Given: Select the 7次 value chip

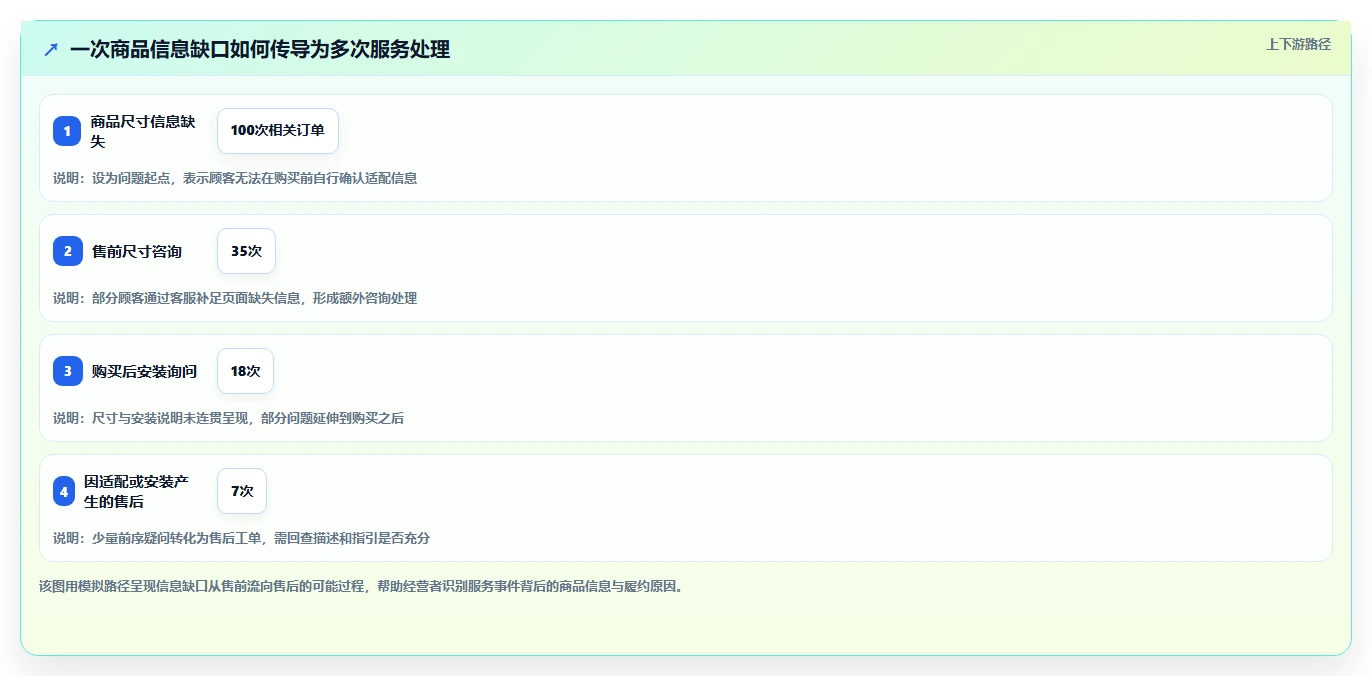Looking at the screenshot, I should tap(242, 491).
